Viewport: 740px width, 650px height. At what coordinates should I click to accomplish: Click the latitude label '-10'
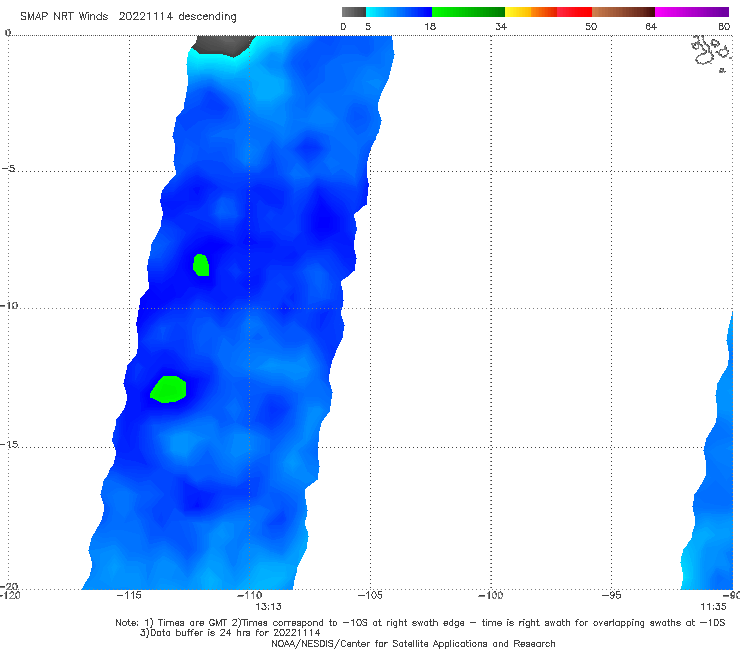(9, 305)
